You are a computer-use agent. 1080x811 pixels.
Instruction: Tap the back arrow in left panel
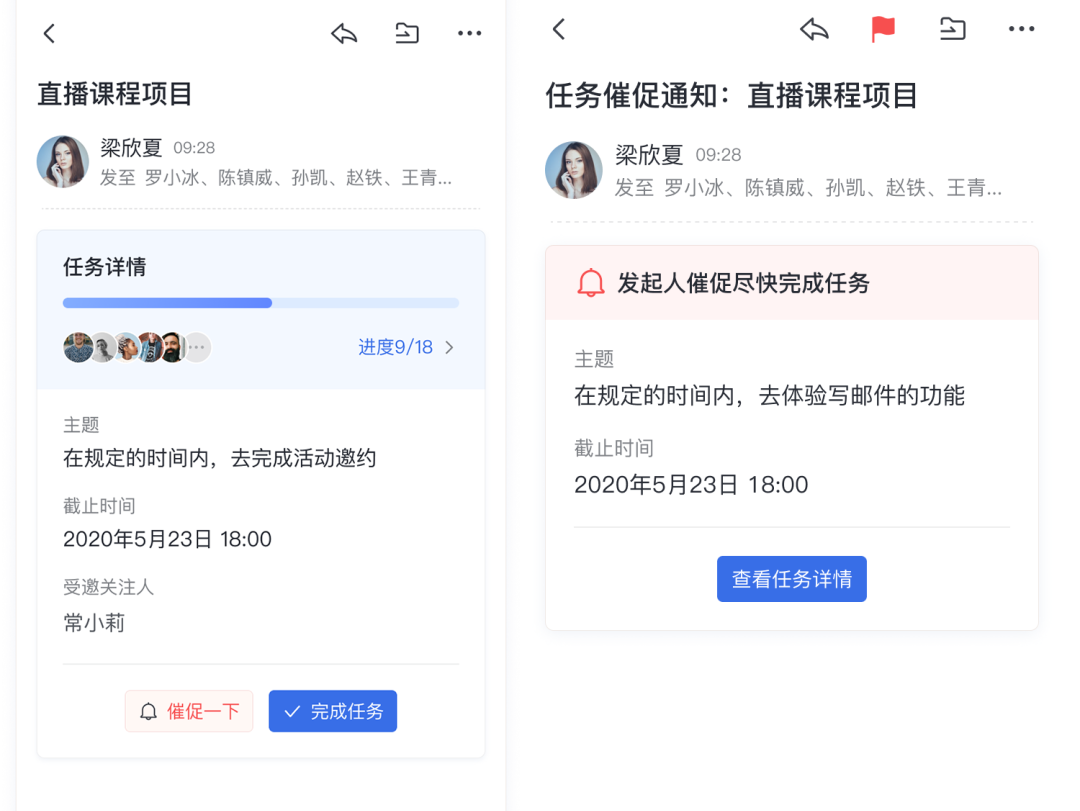point(49,33)
